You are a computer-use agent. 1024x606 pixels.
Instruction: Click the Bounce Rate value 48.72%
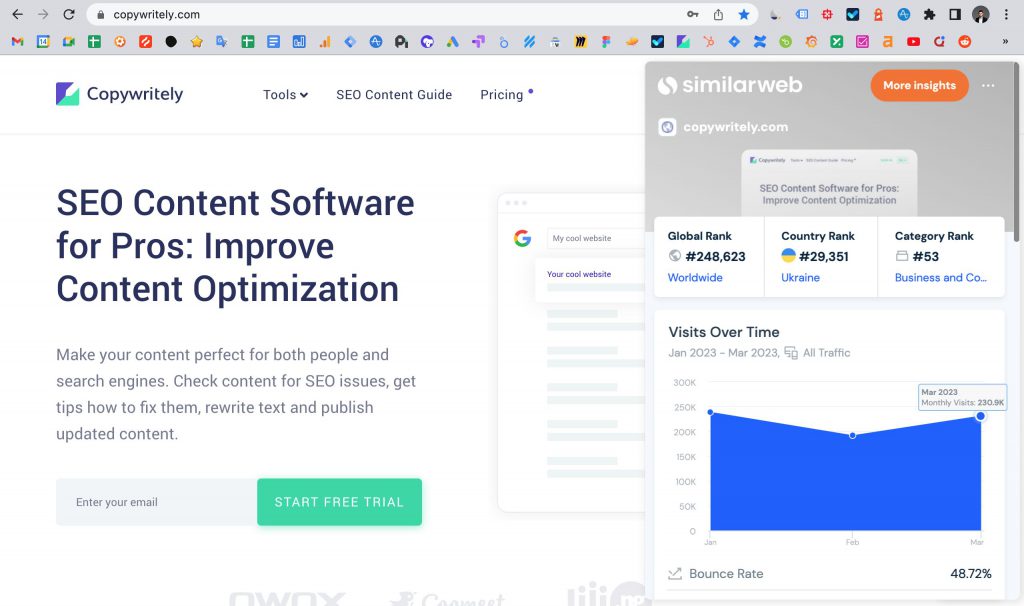point(970,574)
